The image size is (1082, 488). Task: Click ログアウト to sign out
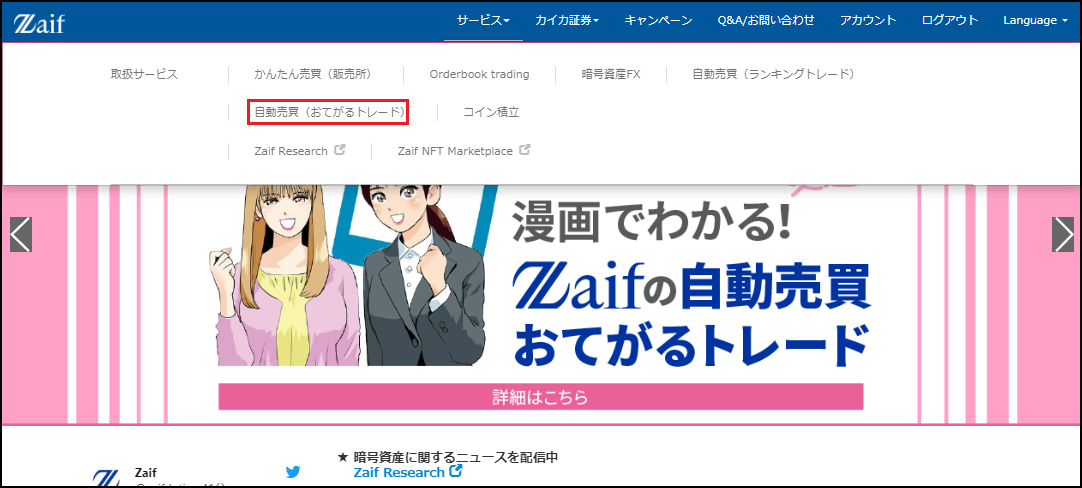click(x=950, y=21)
